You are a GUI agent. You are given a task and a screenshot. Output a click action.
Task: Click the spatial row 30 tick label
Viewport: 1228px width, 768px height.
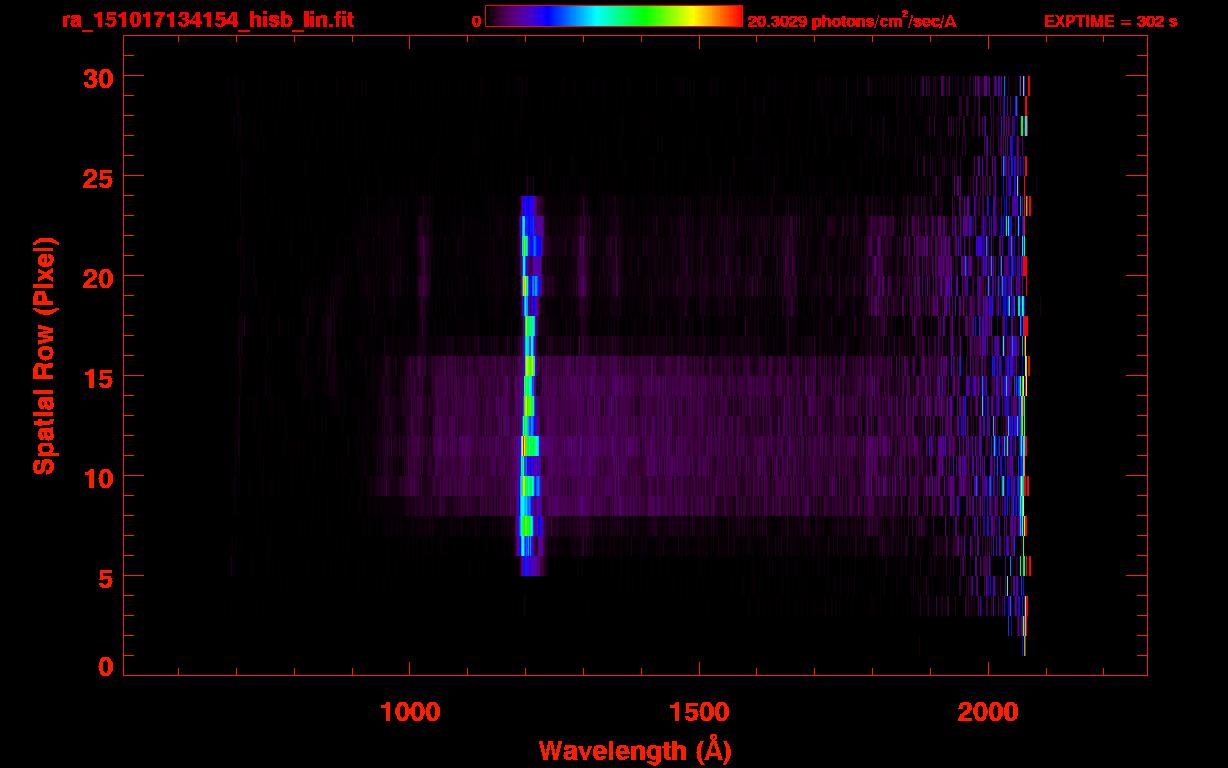[98, 77]
